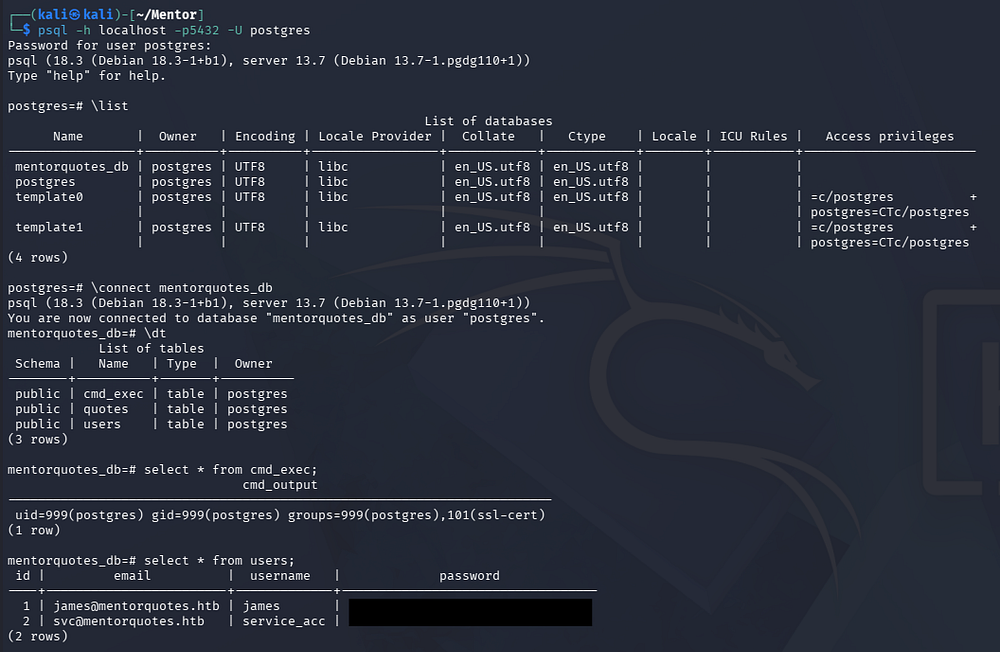Select cmd_exec in the tables list
The height and width of the screenshot is (652, 1000).
[x=113, y=394]
